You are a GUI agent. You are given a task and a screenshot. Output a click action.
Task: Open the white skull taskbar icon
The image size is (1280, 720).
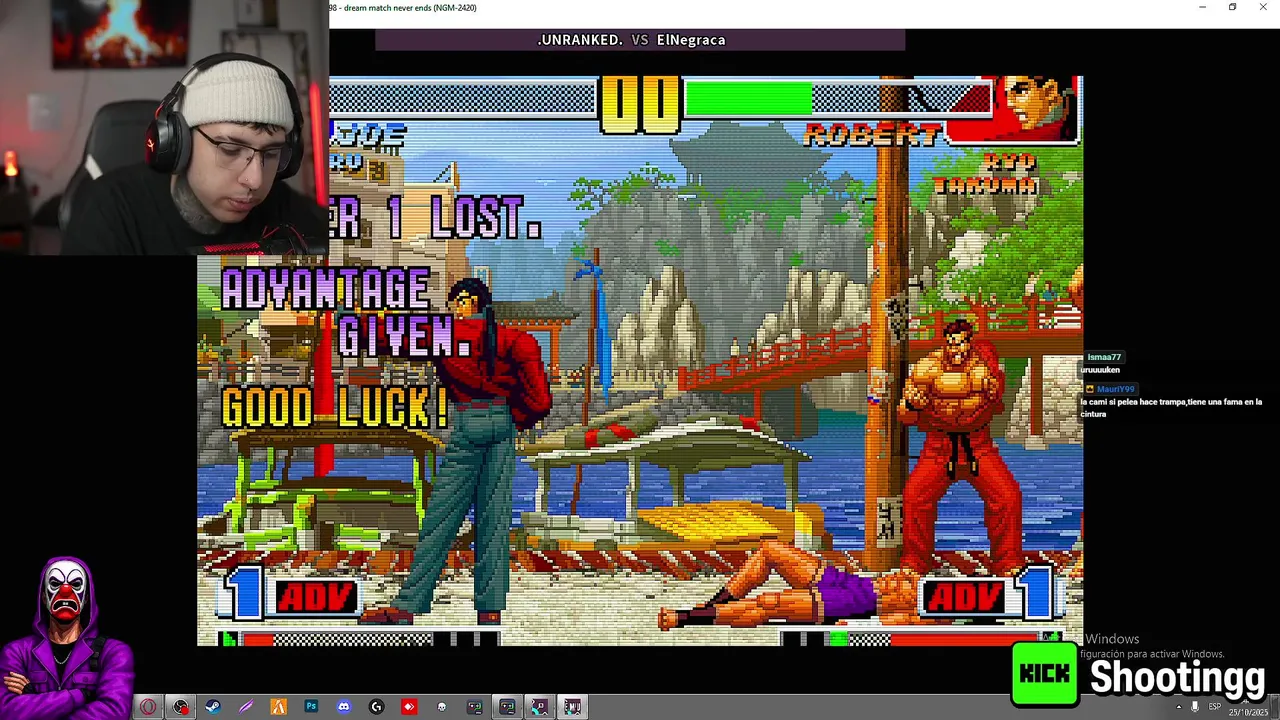[x=442, y=707]
